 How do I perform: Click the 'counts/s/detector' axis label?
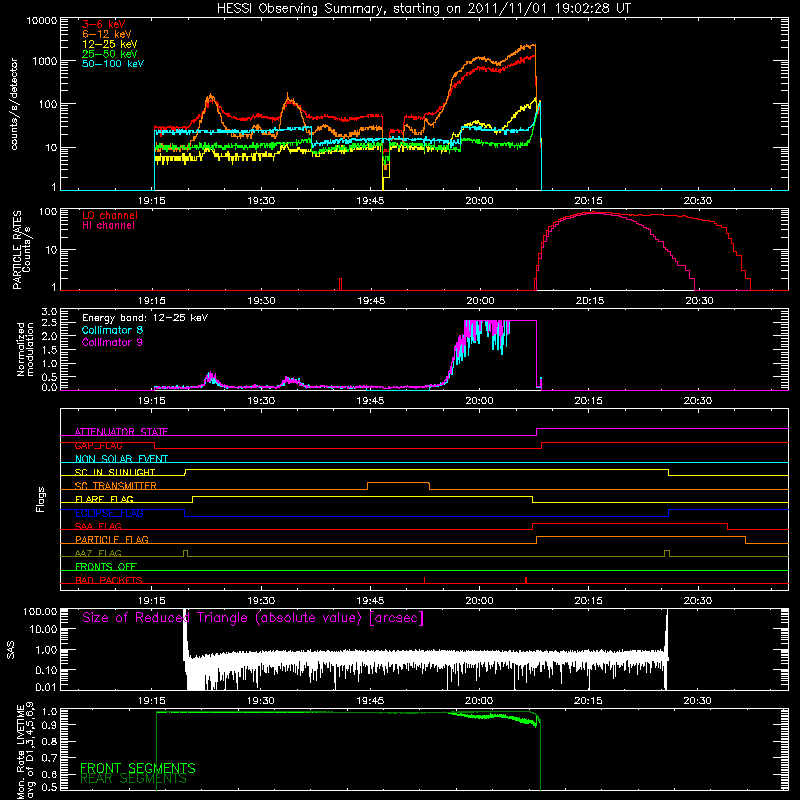(x=14, y=104)
